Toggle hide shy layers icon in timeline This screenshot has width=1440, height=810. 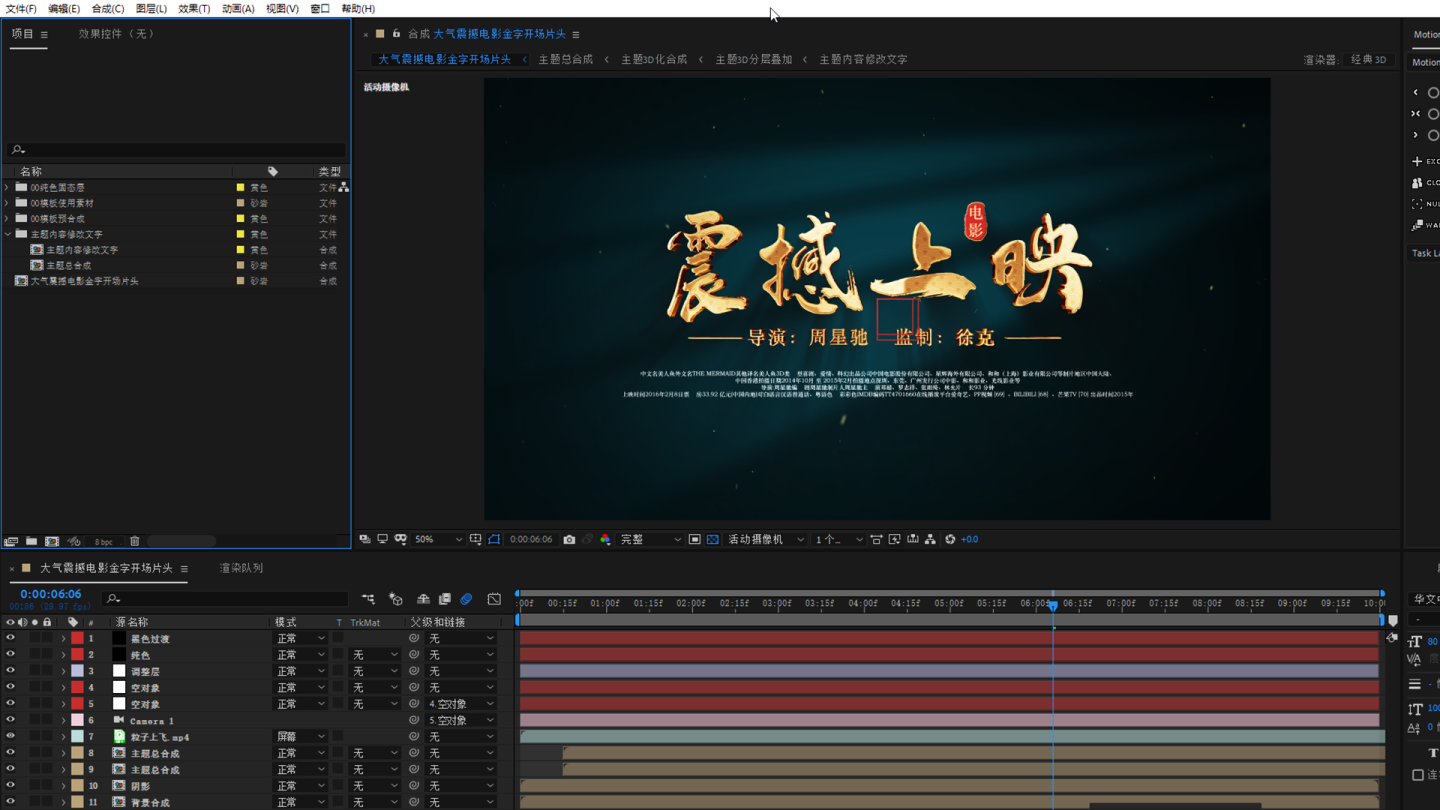(423, 599)
